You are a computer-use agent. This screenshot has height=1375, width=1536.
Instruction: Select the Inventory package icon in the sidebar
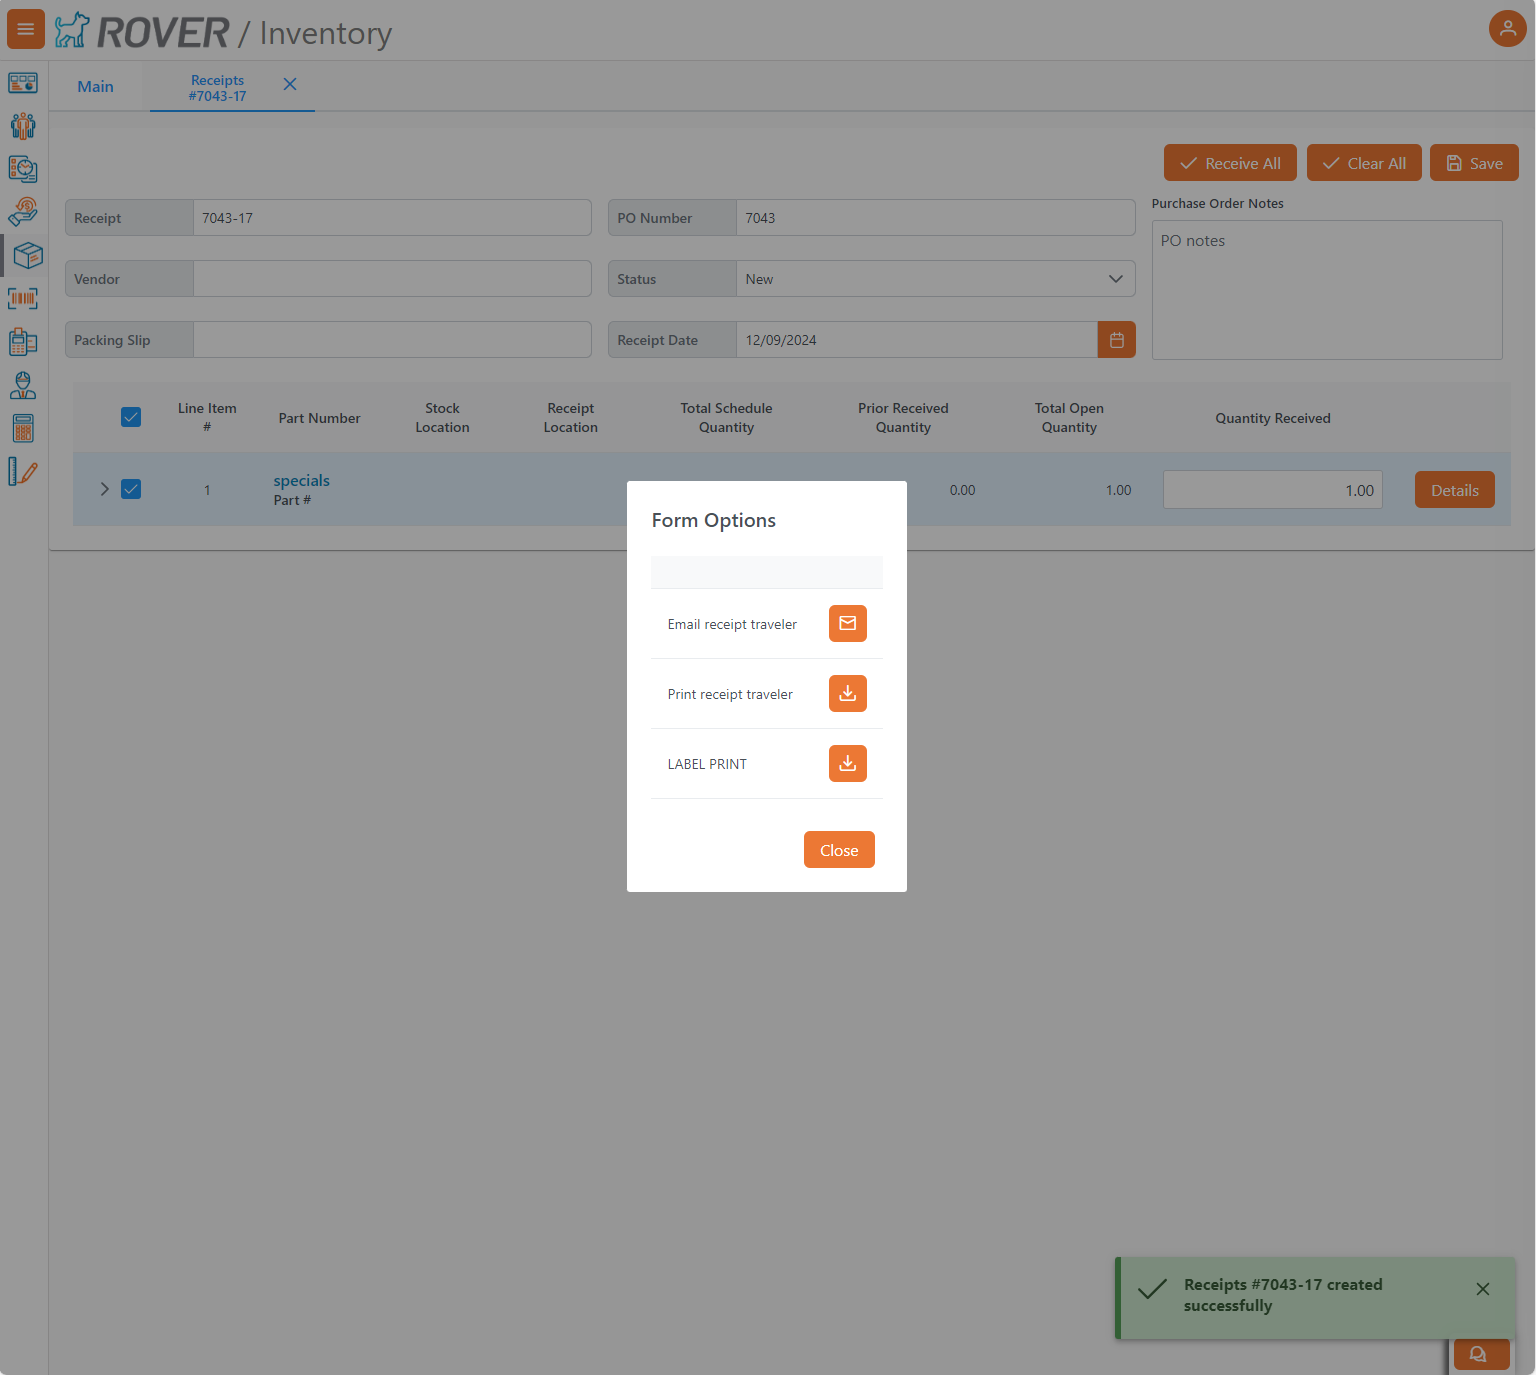pos(25,255)
